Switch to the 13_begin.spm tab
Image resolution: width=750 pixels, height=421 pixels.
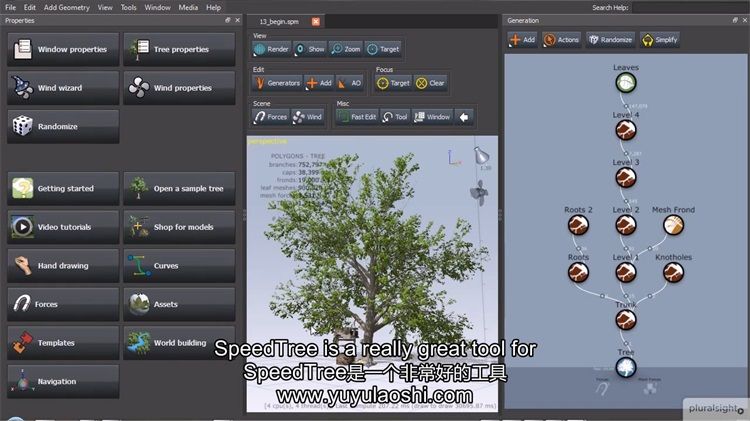(x=279, y=22)
